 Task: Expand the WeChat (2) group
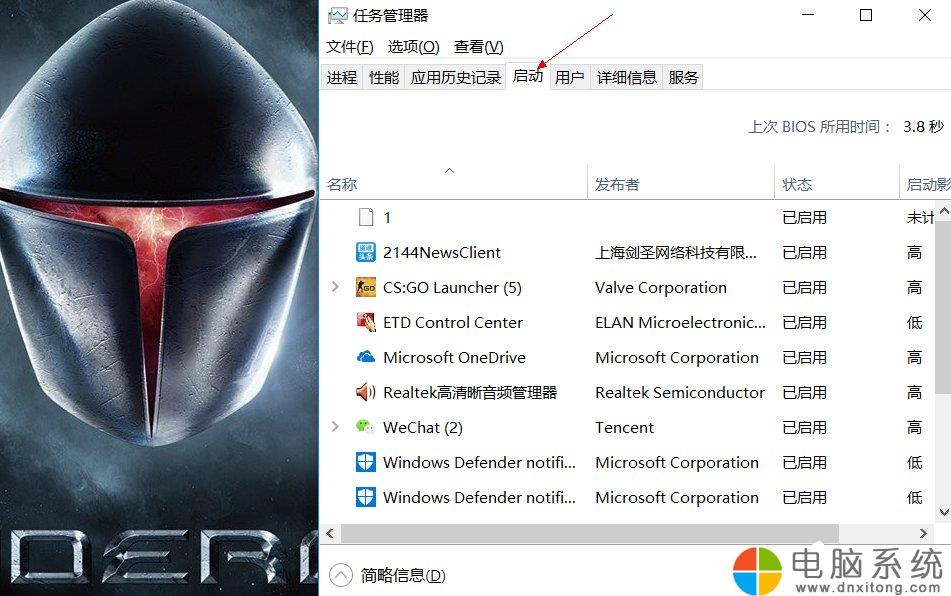pos(335,427)
